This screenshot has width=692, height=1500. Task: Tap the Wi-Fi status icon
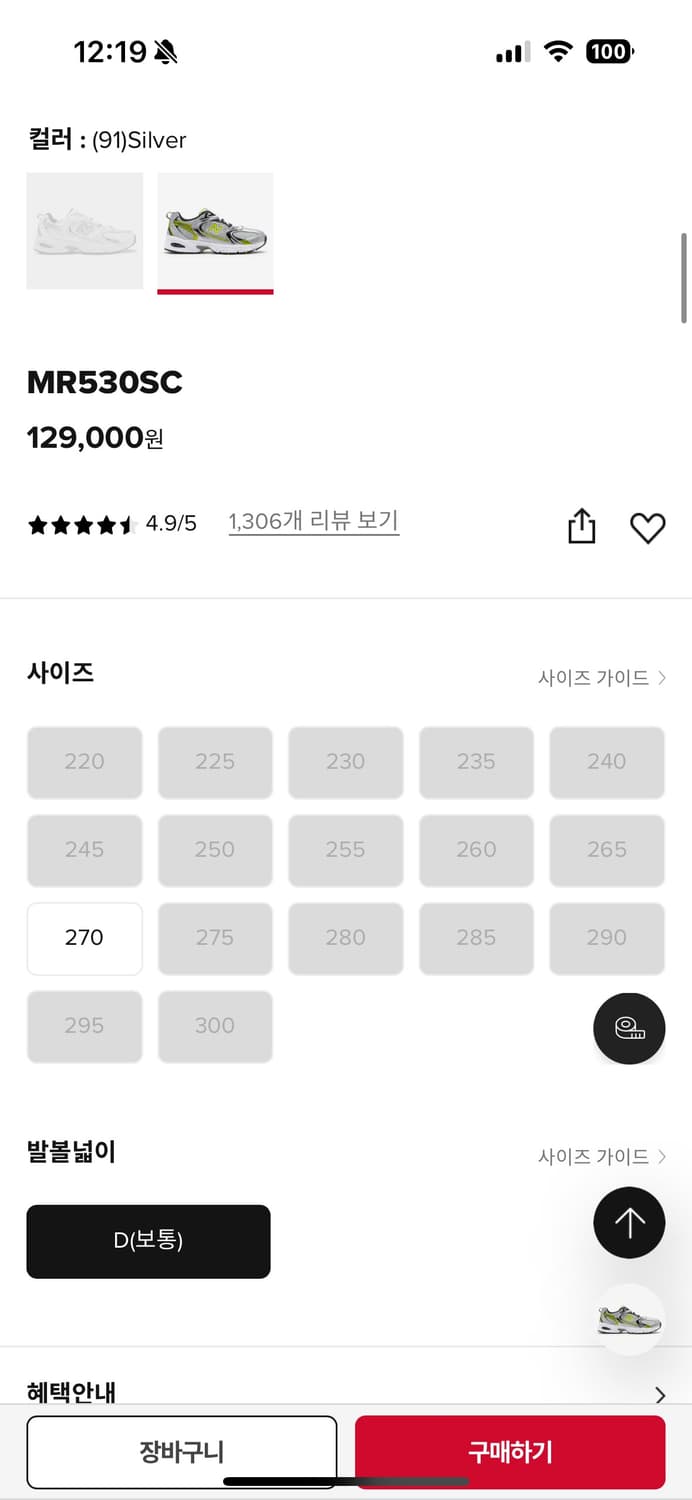[x=558, y=52]
